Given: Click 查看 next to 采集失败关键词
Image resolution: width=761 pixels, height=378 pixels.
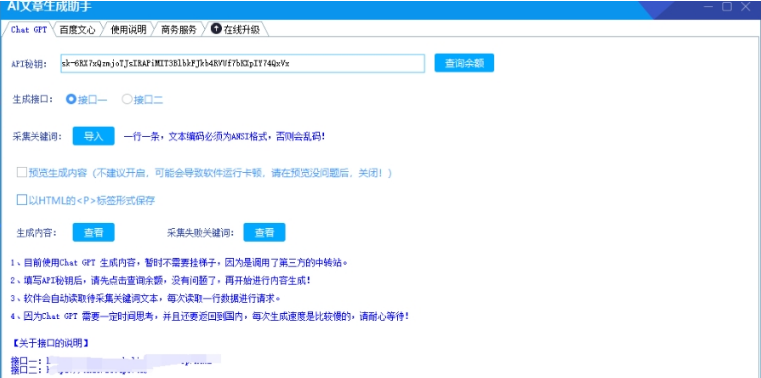Looking at the screenshot, I should click(x=265, y=232).
